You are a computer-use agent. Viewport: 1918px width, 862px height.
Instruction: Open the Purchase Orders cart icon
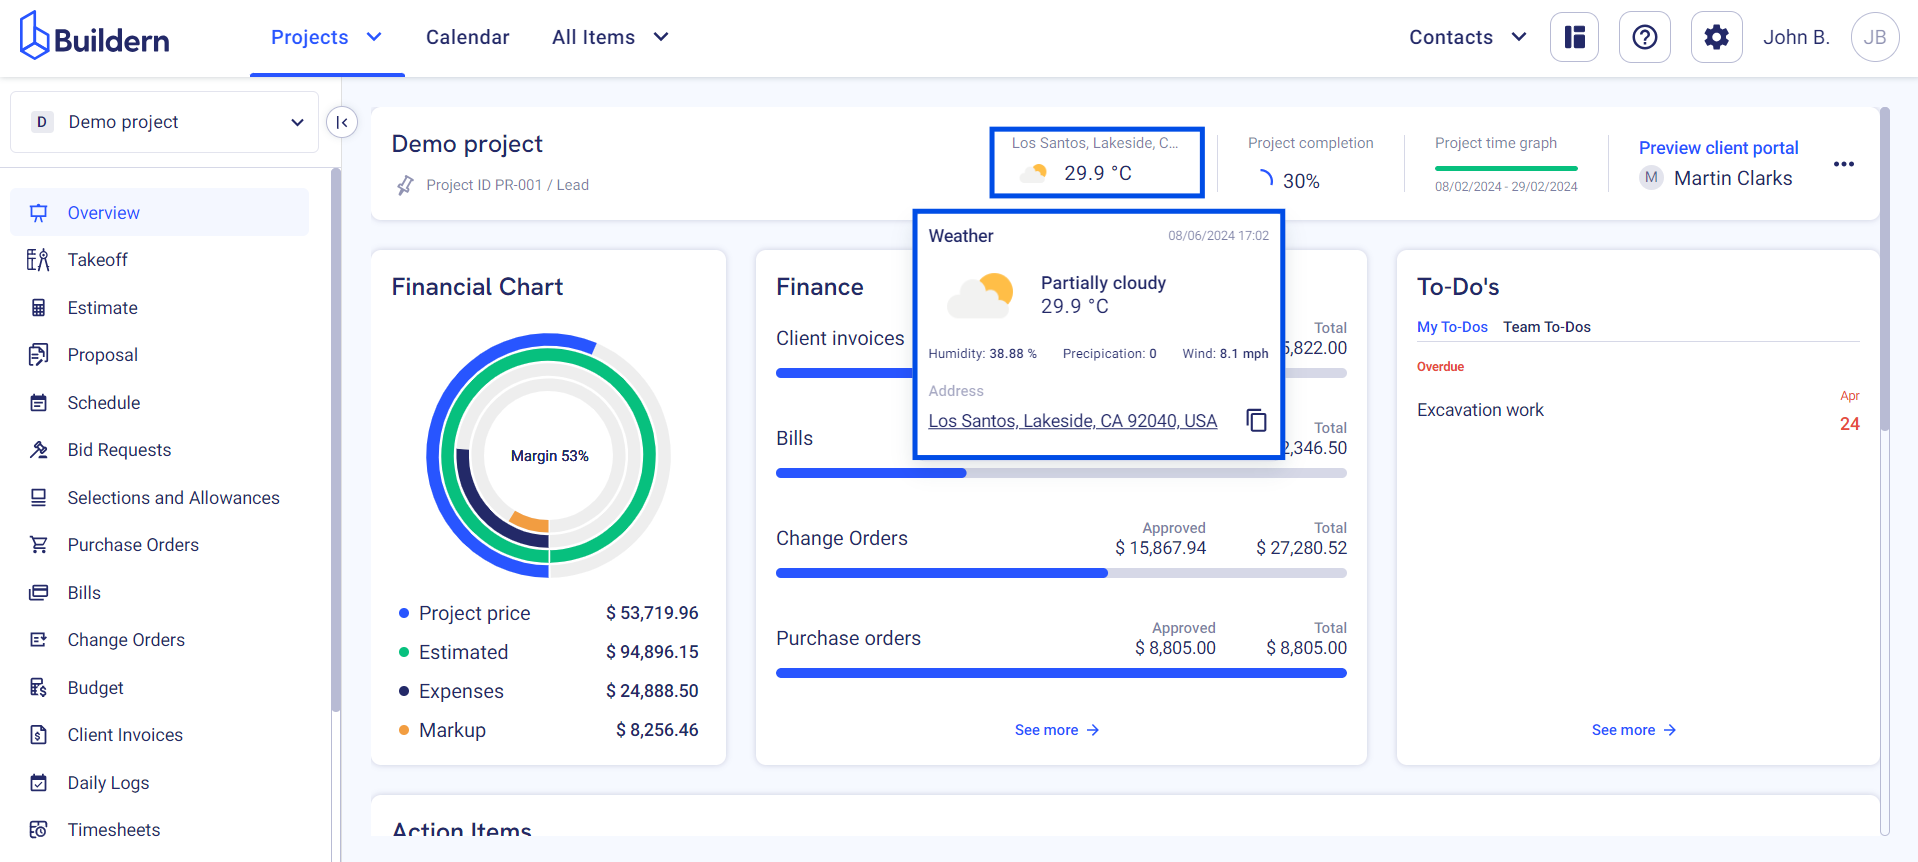click(38, 545)
